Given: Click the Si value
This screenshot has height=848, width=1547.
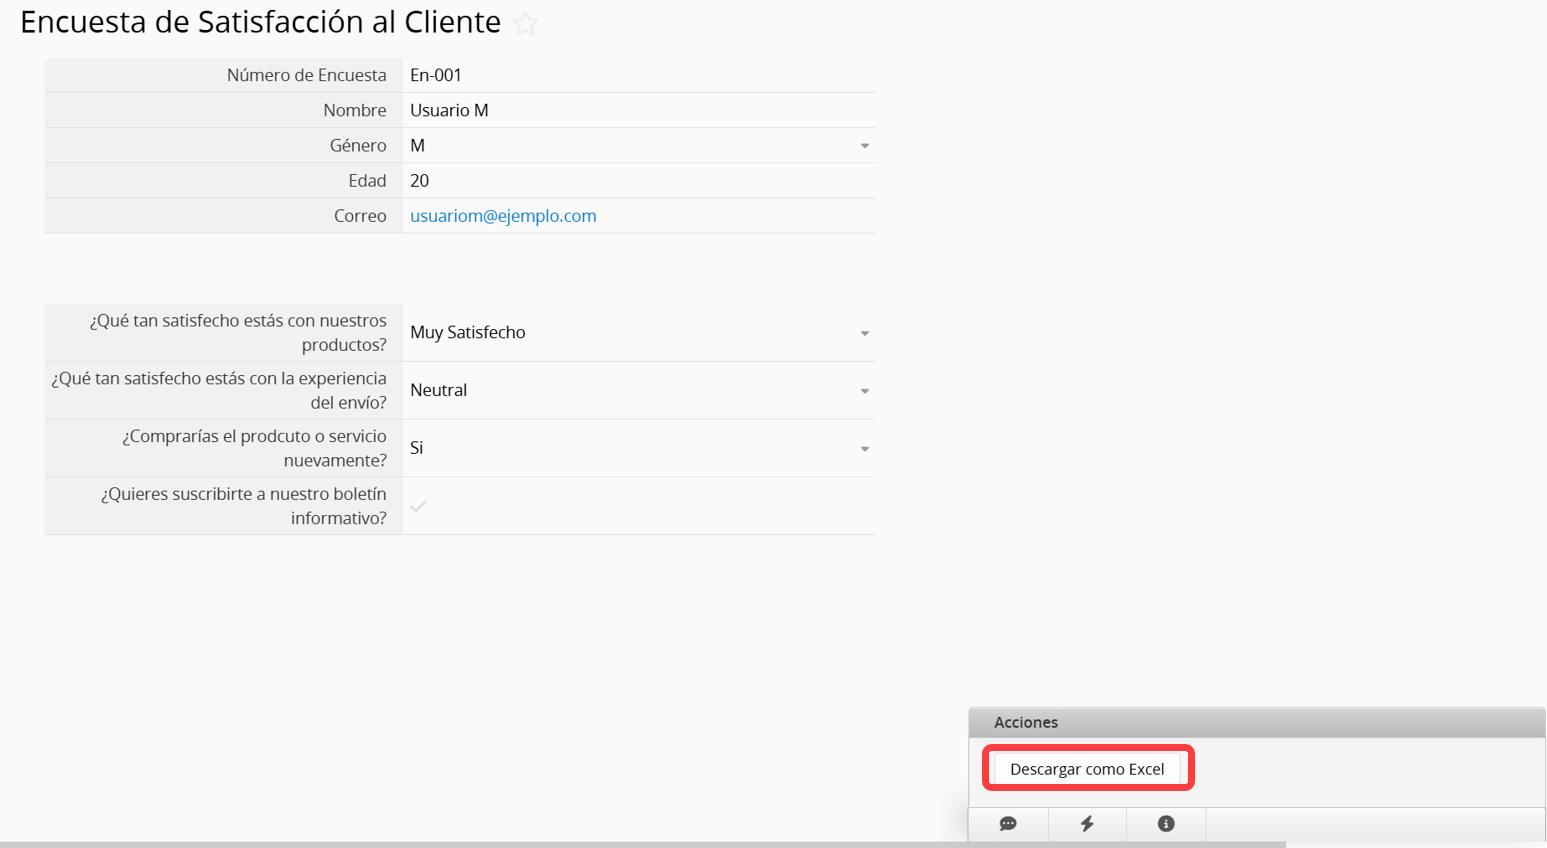Looking at the screenshot, I should pyautogui.click(x=417, y=448).
